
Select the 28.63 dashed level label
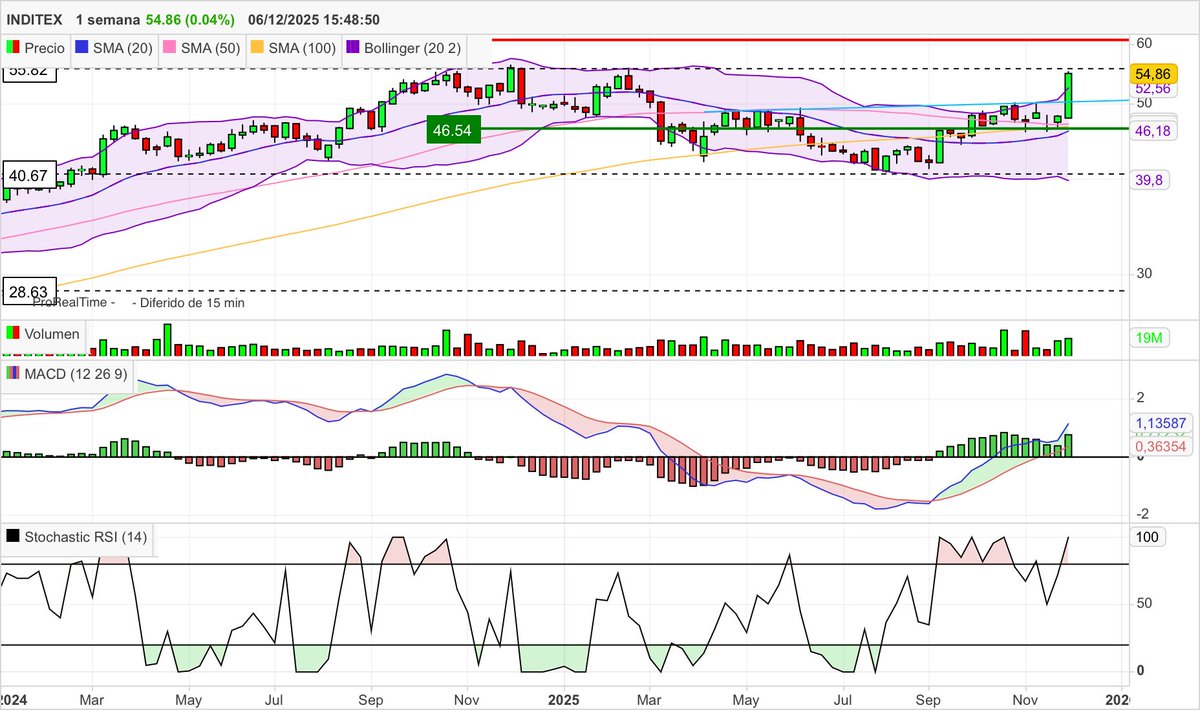point(28,290)
